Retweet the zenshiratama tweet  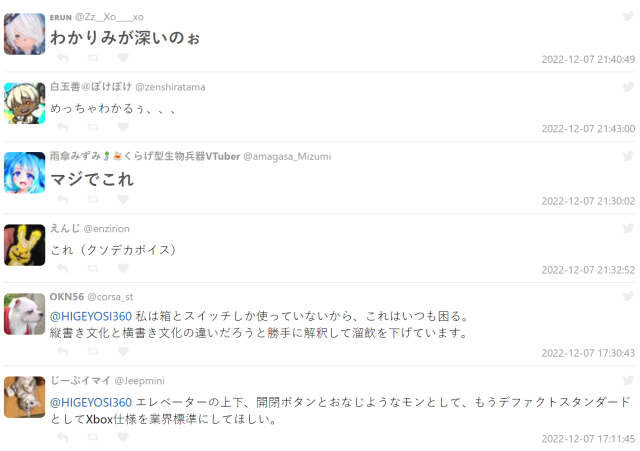click(x=93, y=127)
